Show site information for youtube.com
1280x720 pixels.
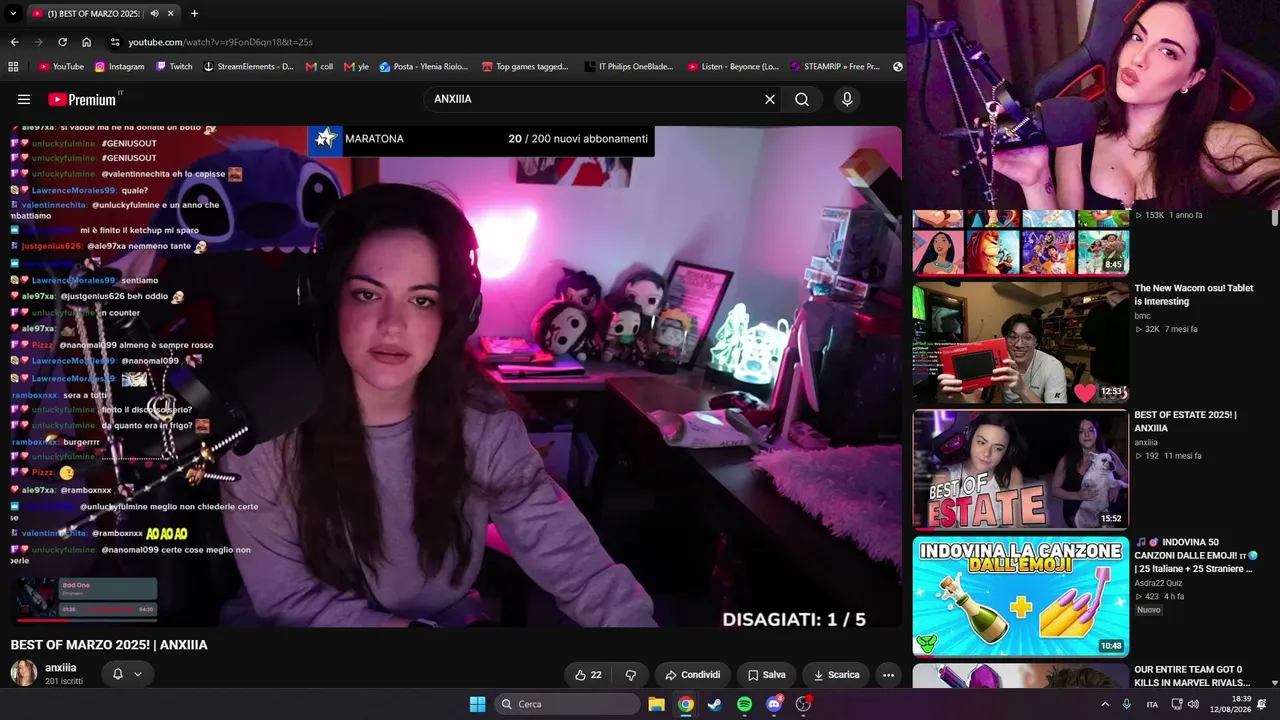115,42
